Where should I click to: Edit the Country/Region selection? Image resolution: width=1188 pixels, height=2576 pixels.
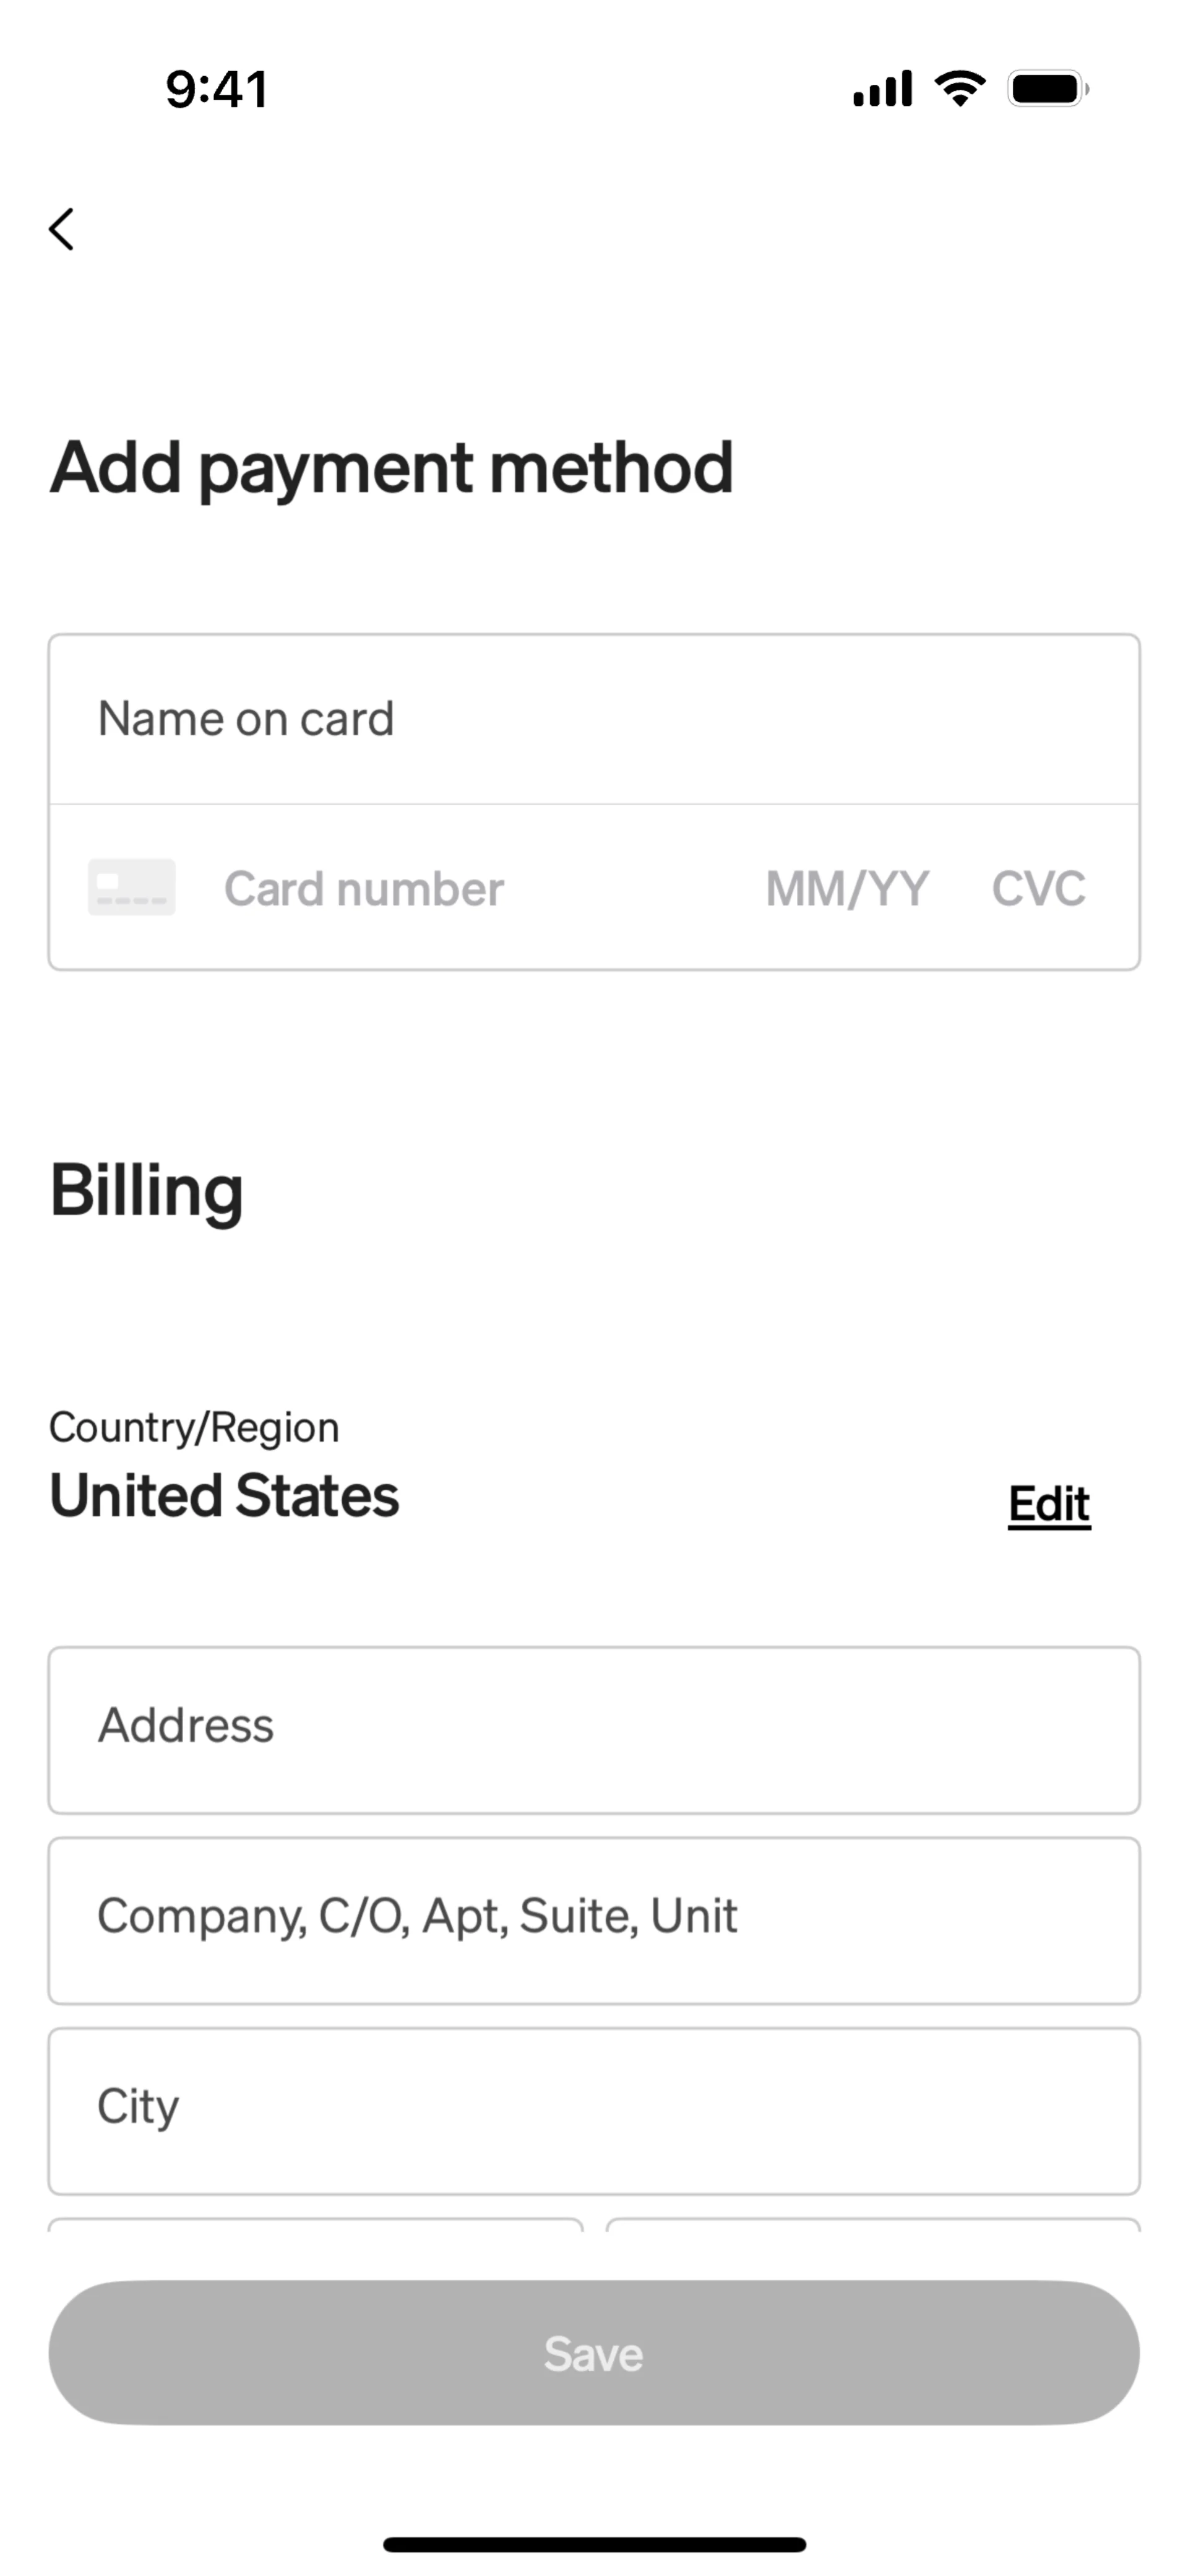(1048, 1504)
